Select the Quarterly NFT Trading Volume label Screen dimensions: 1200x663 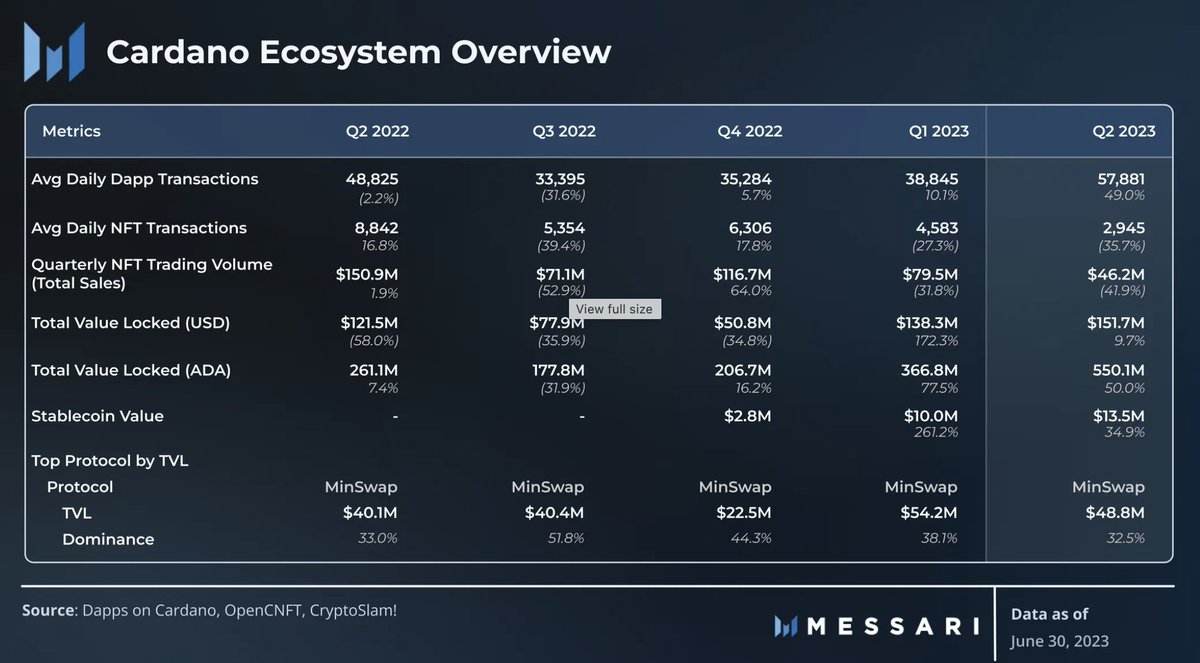[x=152, y=274]
